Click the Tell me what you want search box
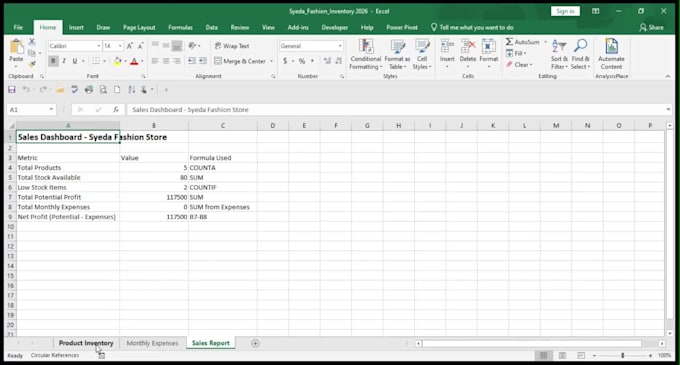680x365 pixels. [x=472, y=27]
